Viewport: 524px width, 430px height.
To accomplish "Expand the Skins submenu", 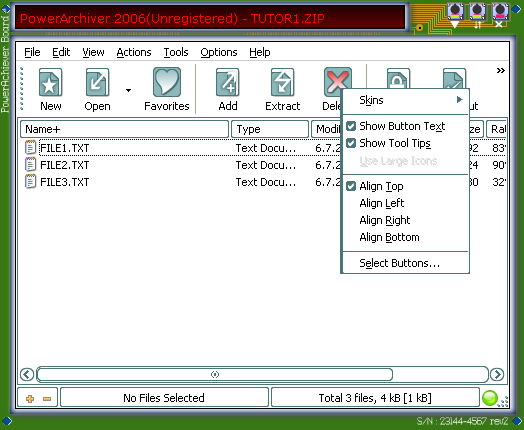I will click(x=406, y=100).
